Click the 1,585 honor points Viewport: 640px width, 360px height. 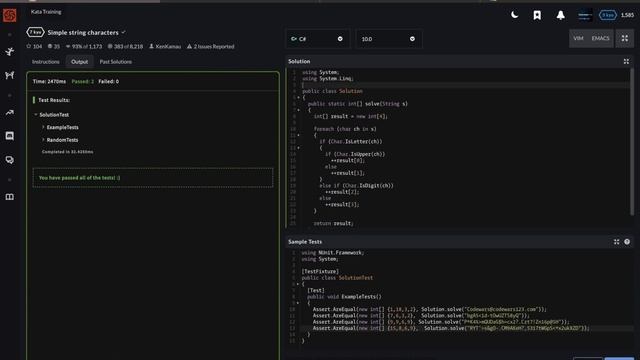tap(627, 15)
